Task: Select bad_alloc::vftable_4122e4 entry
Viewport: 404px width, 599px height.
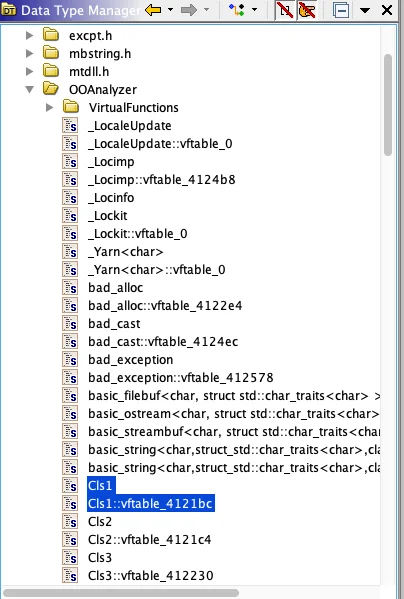Action: pyautogui.click(x=165, y=305)
